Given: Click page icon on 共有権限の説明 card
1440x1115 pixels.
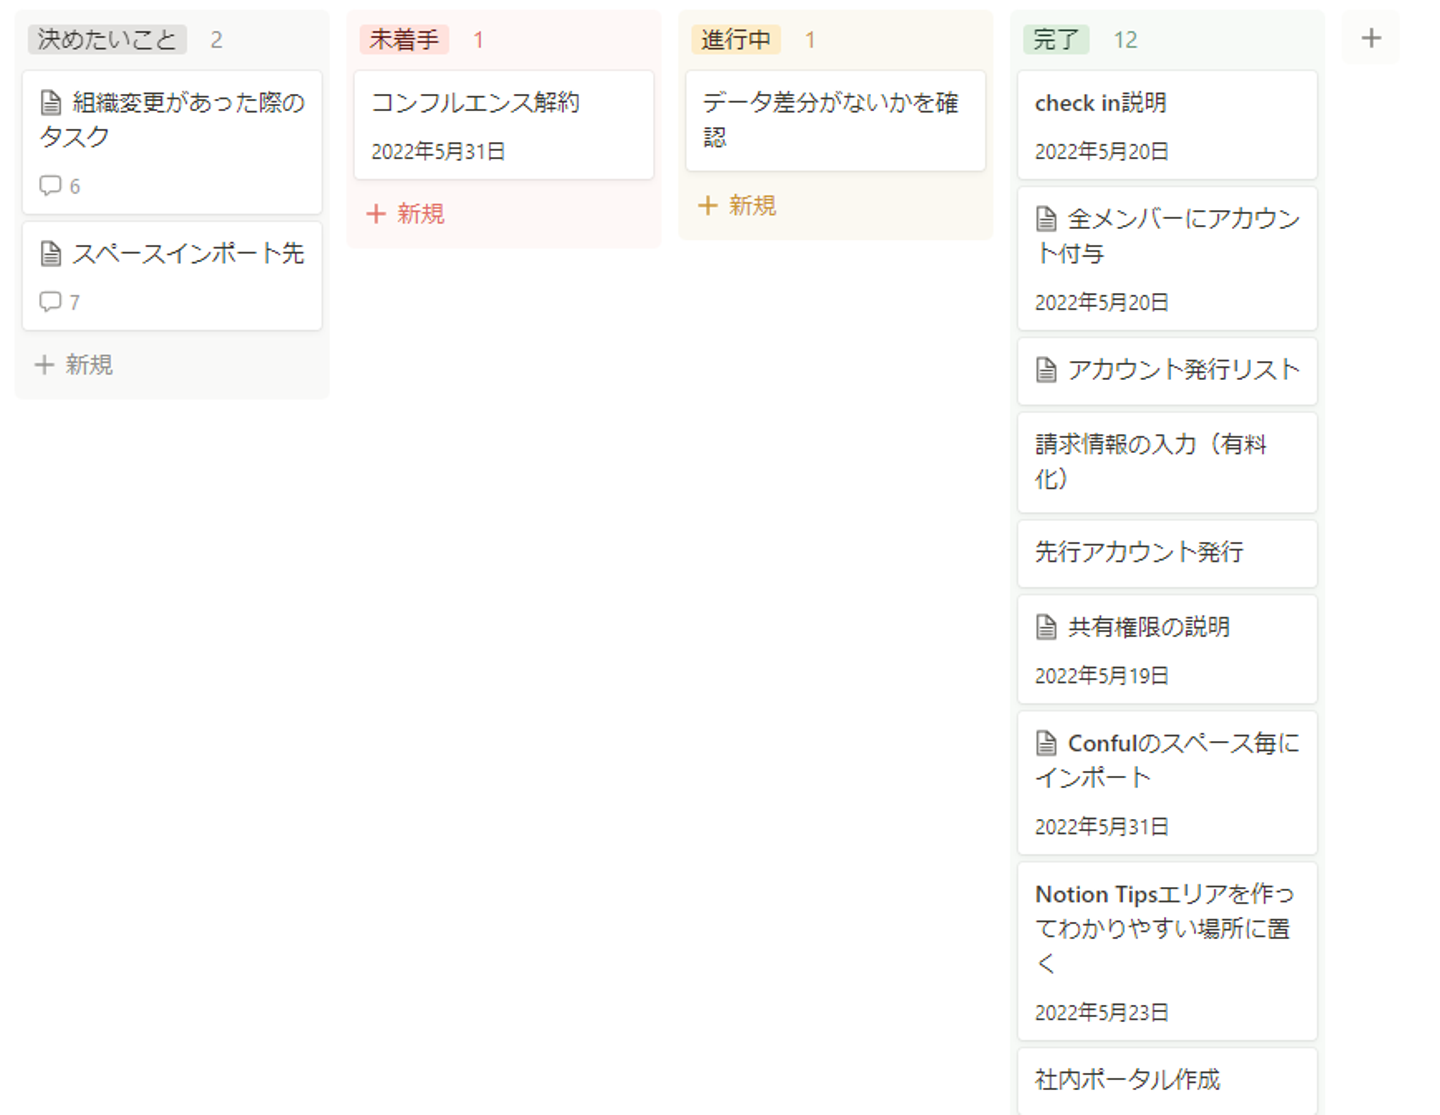Looking at the screenshot, I should click(x=1046, y=627).
